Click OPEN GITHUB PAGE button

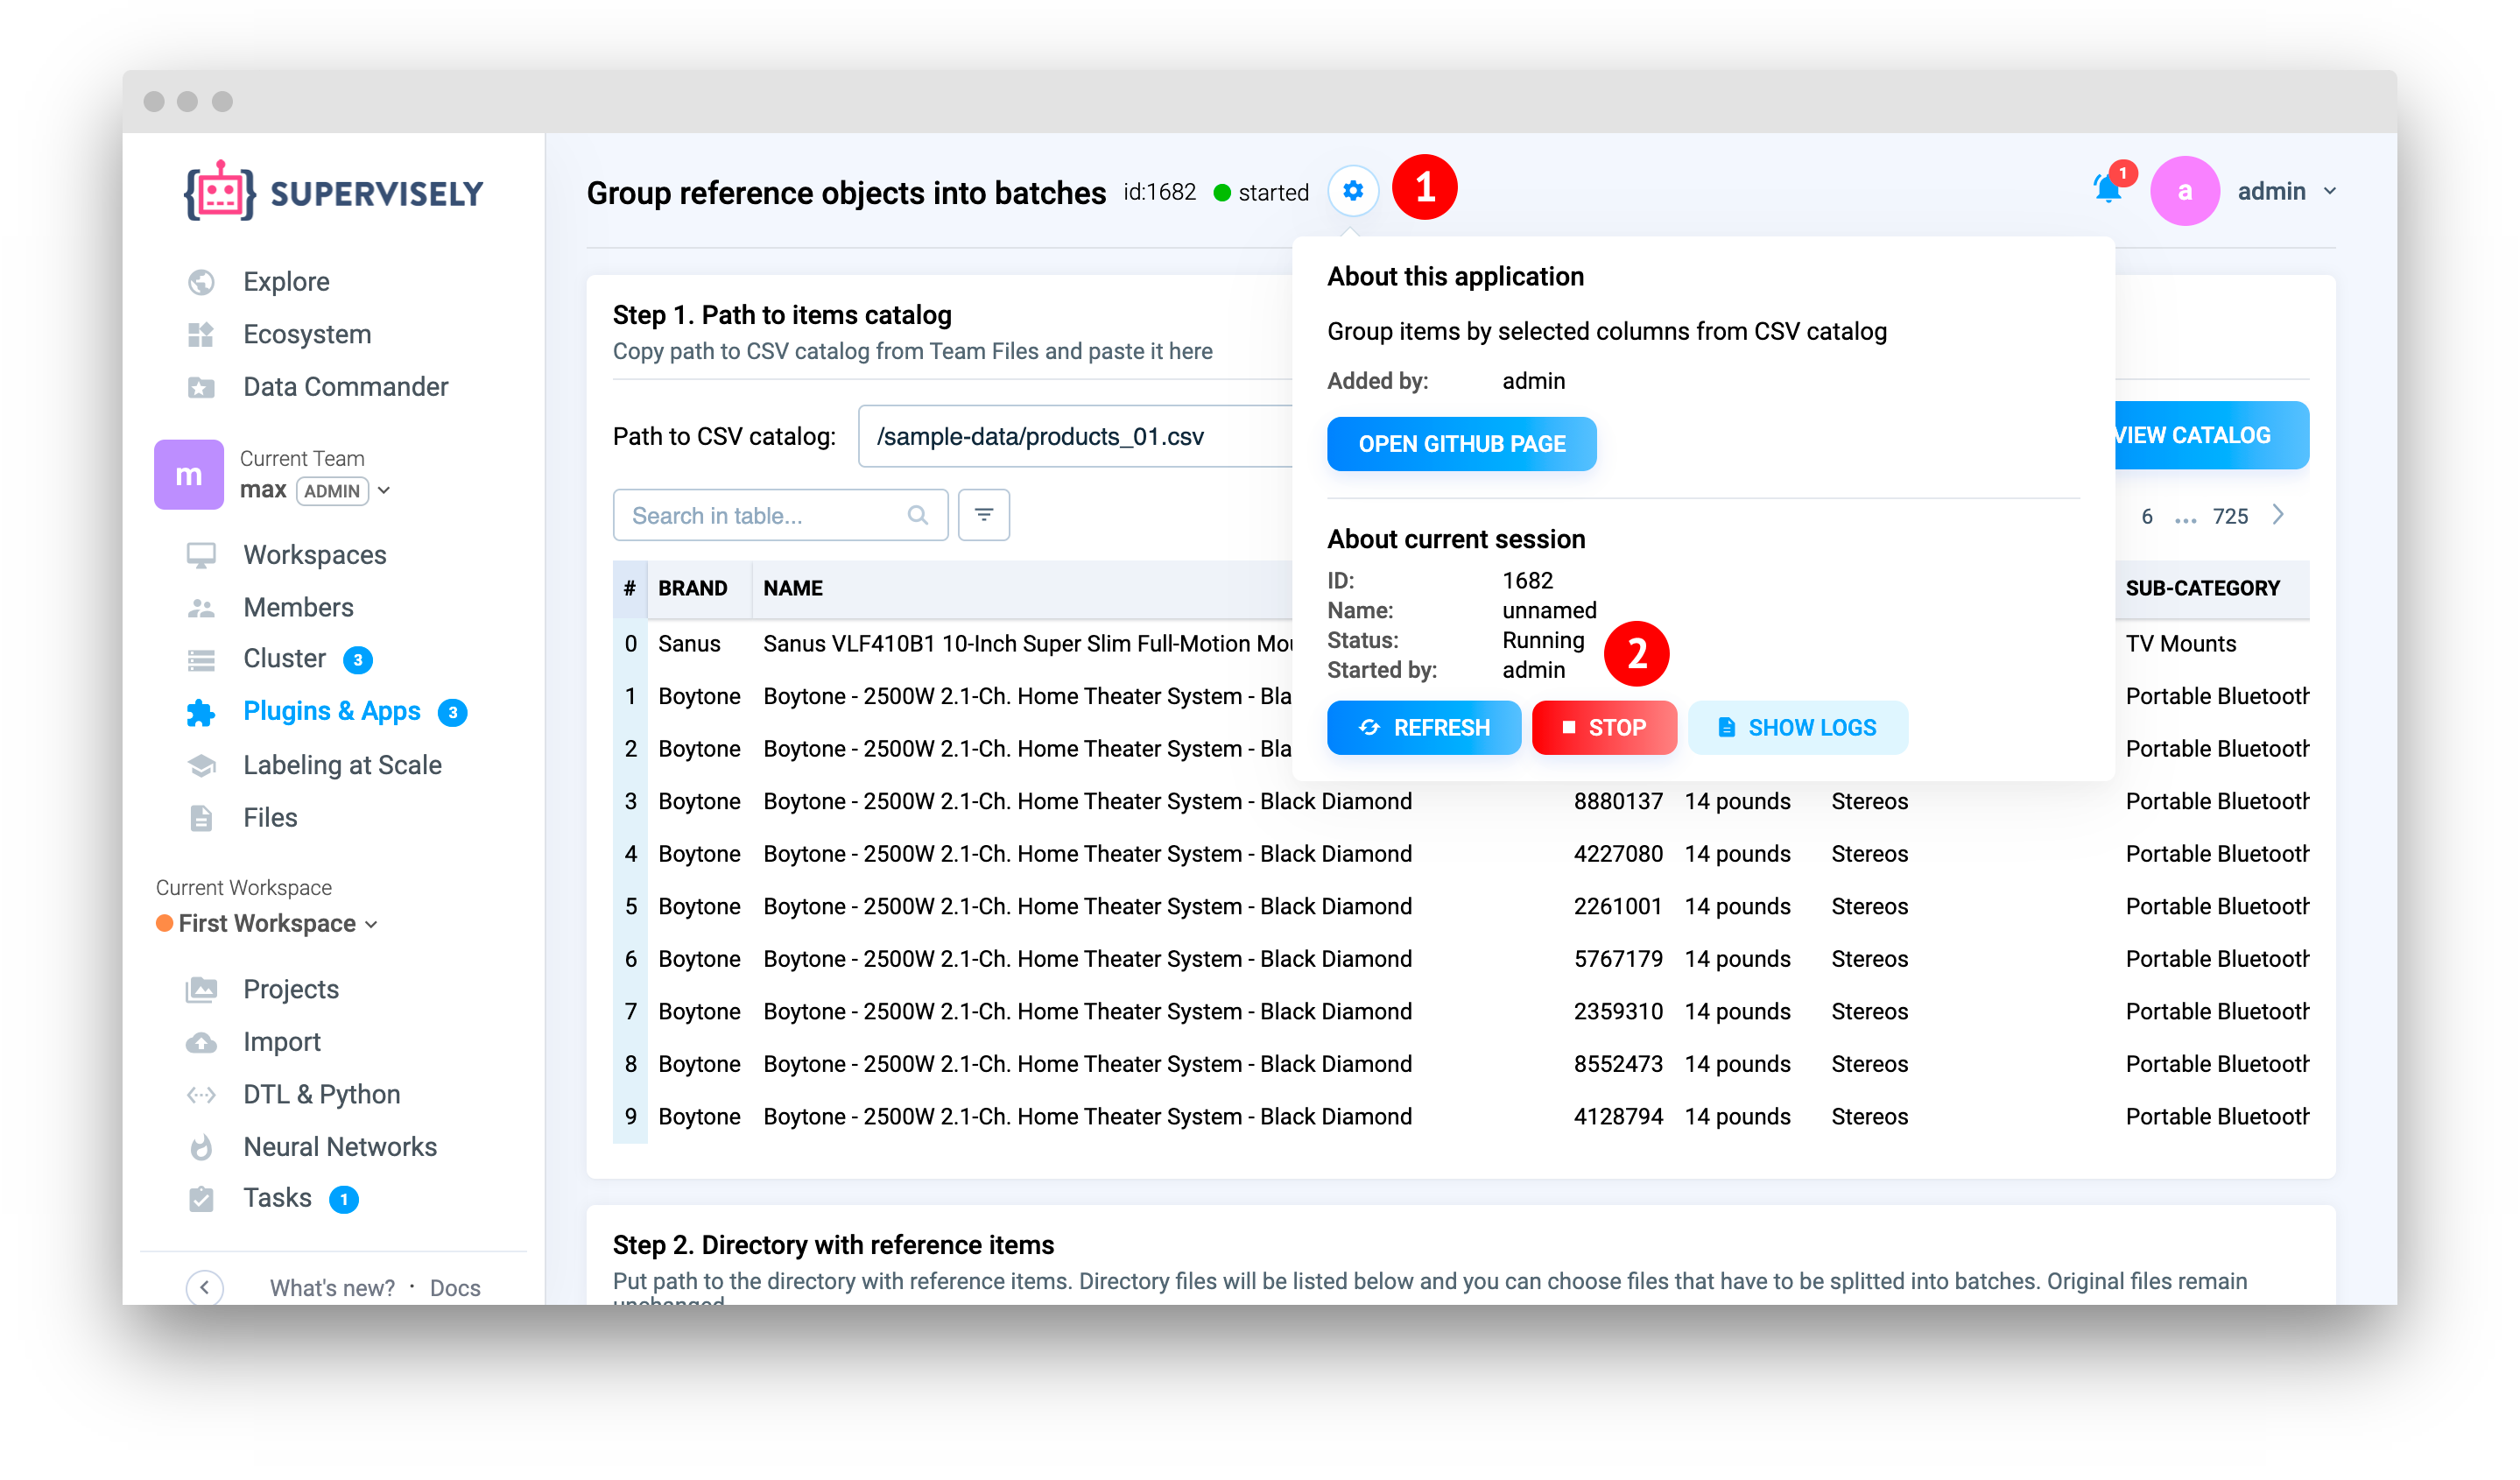click(x=1461, y=444)
